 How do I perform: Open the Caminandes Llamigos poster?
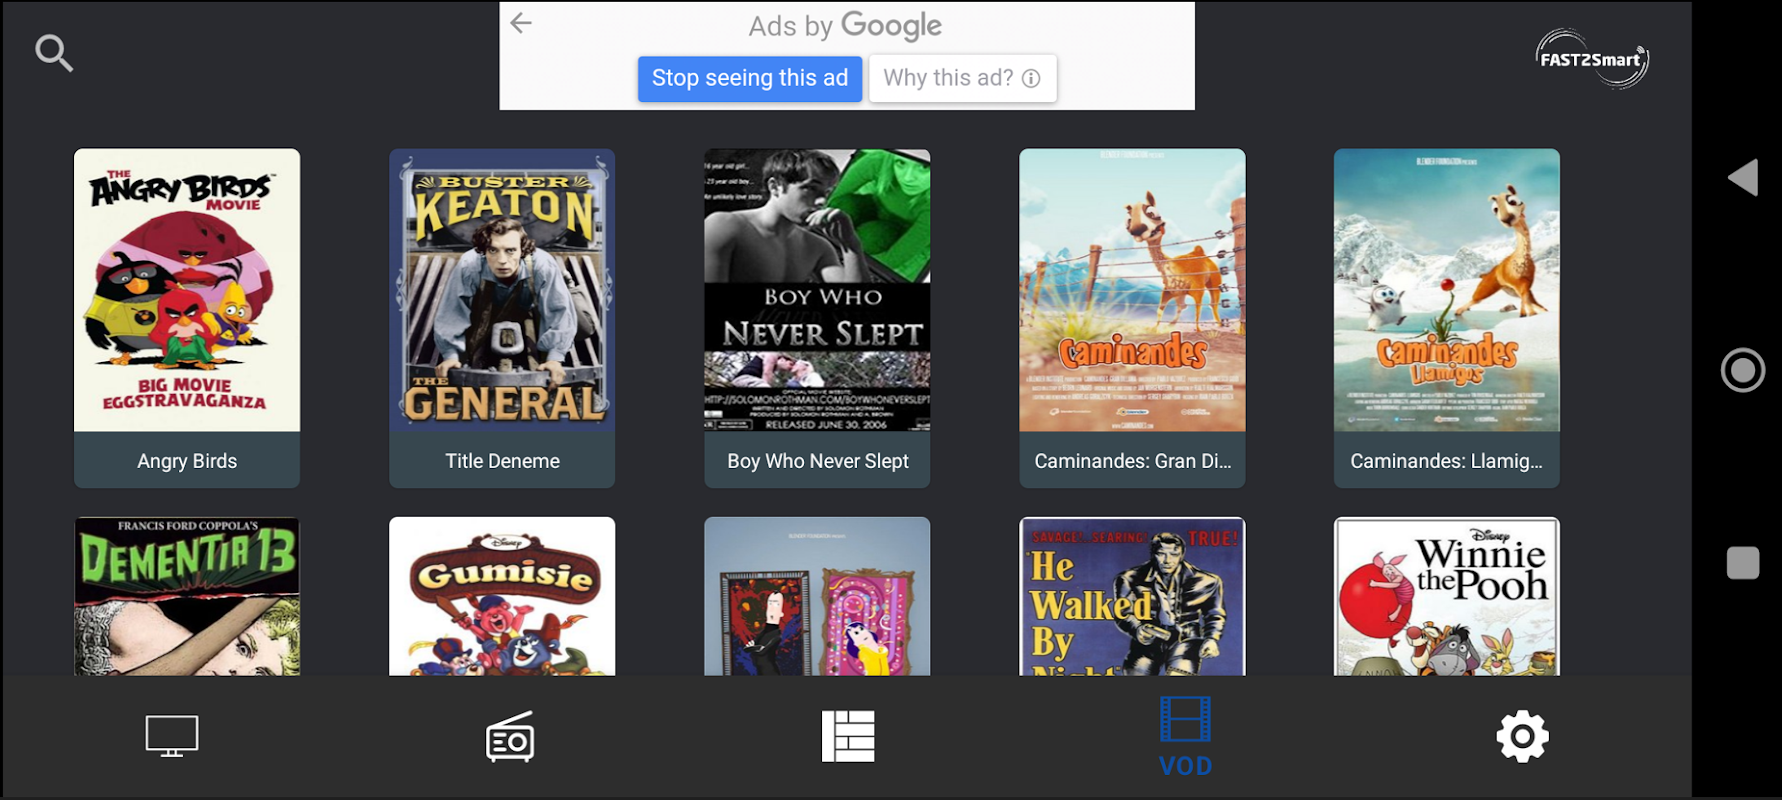[x=1447, y=290]
